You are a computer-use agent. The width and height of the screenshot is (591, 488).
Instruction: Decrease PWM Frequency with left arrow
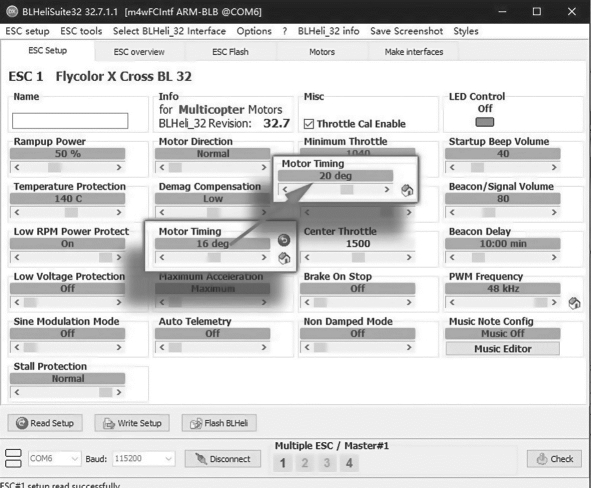[x=452, y=303]
